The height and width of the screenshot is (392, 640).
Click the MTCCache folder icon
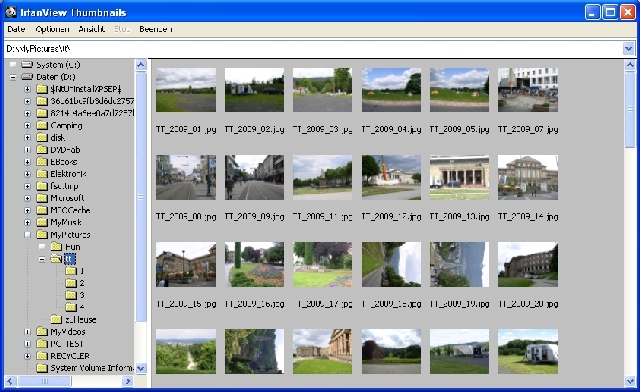point(42,210)
